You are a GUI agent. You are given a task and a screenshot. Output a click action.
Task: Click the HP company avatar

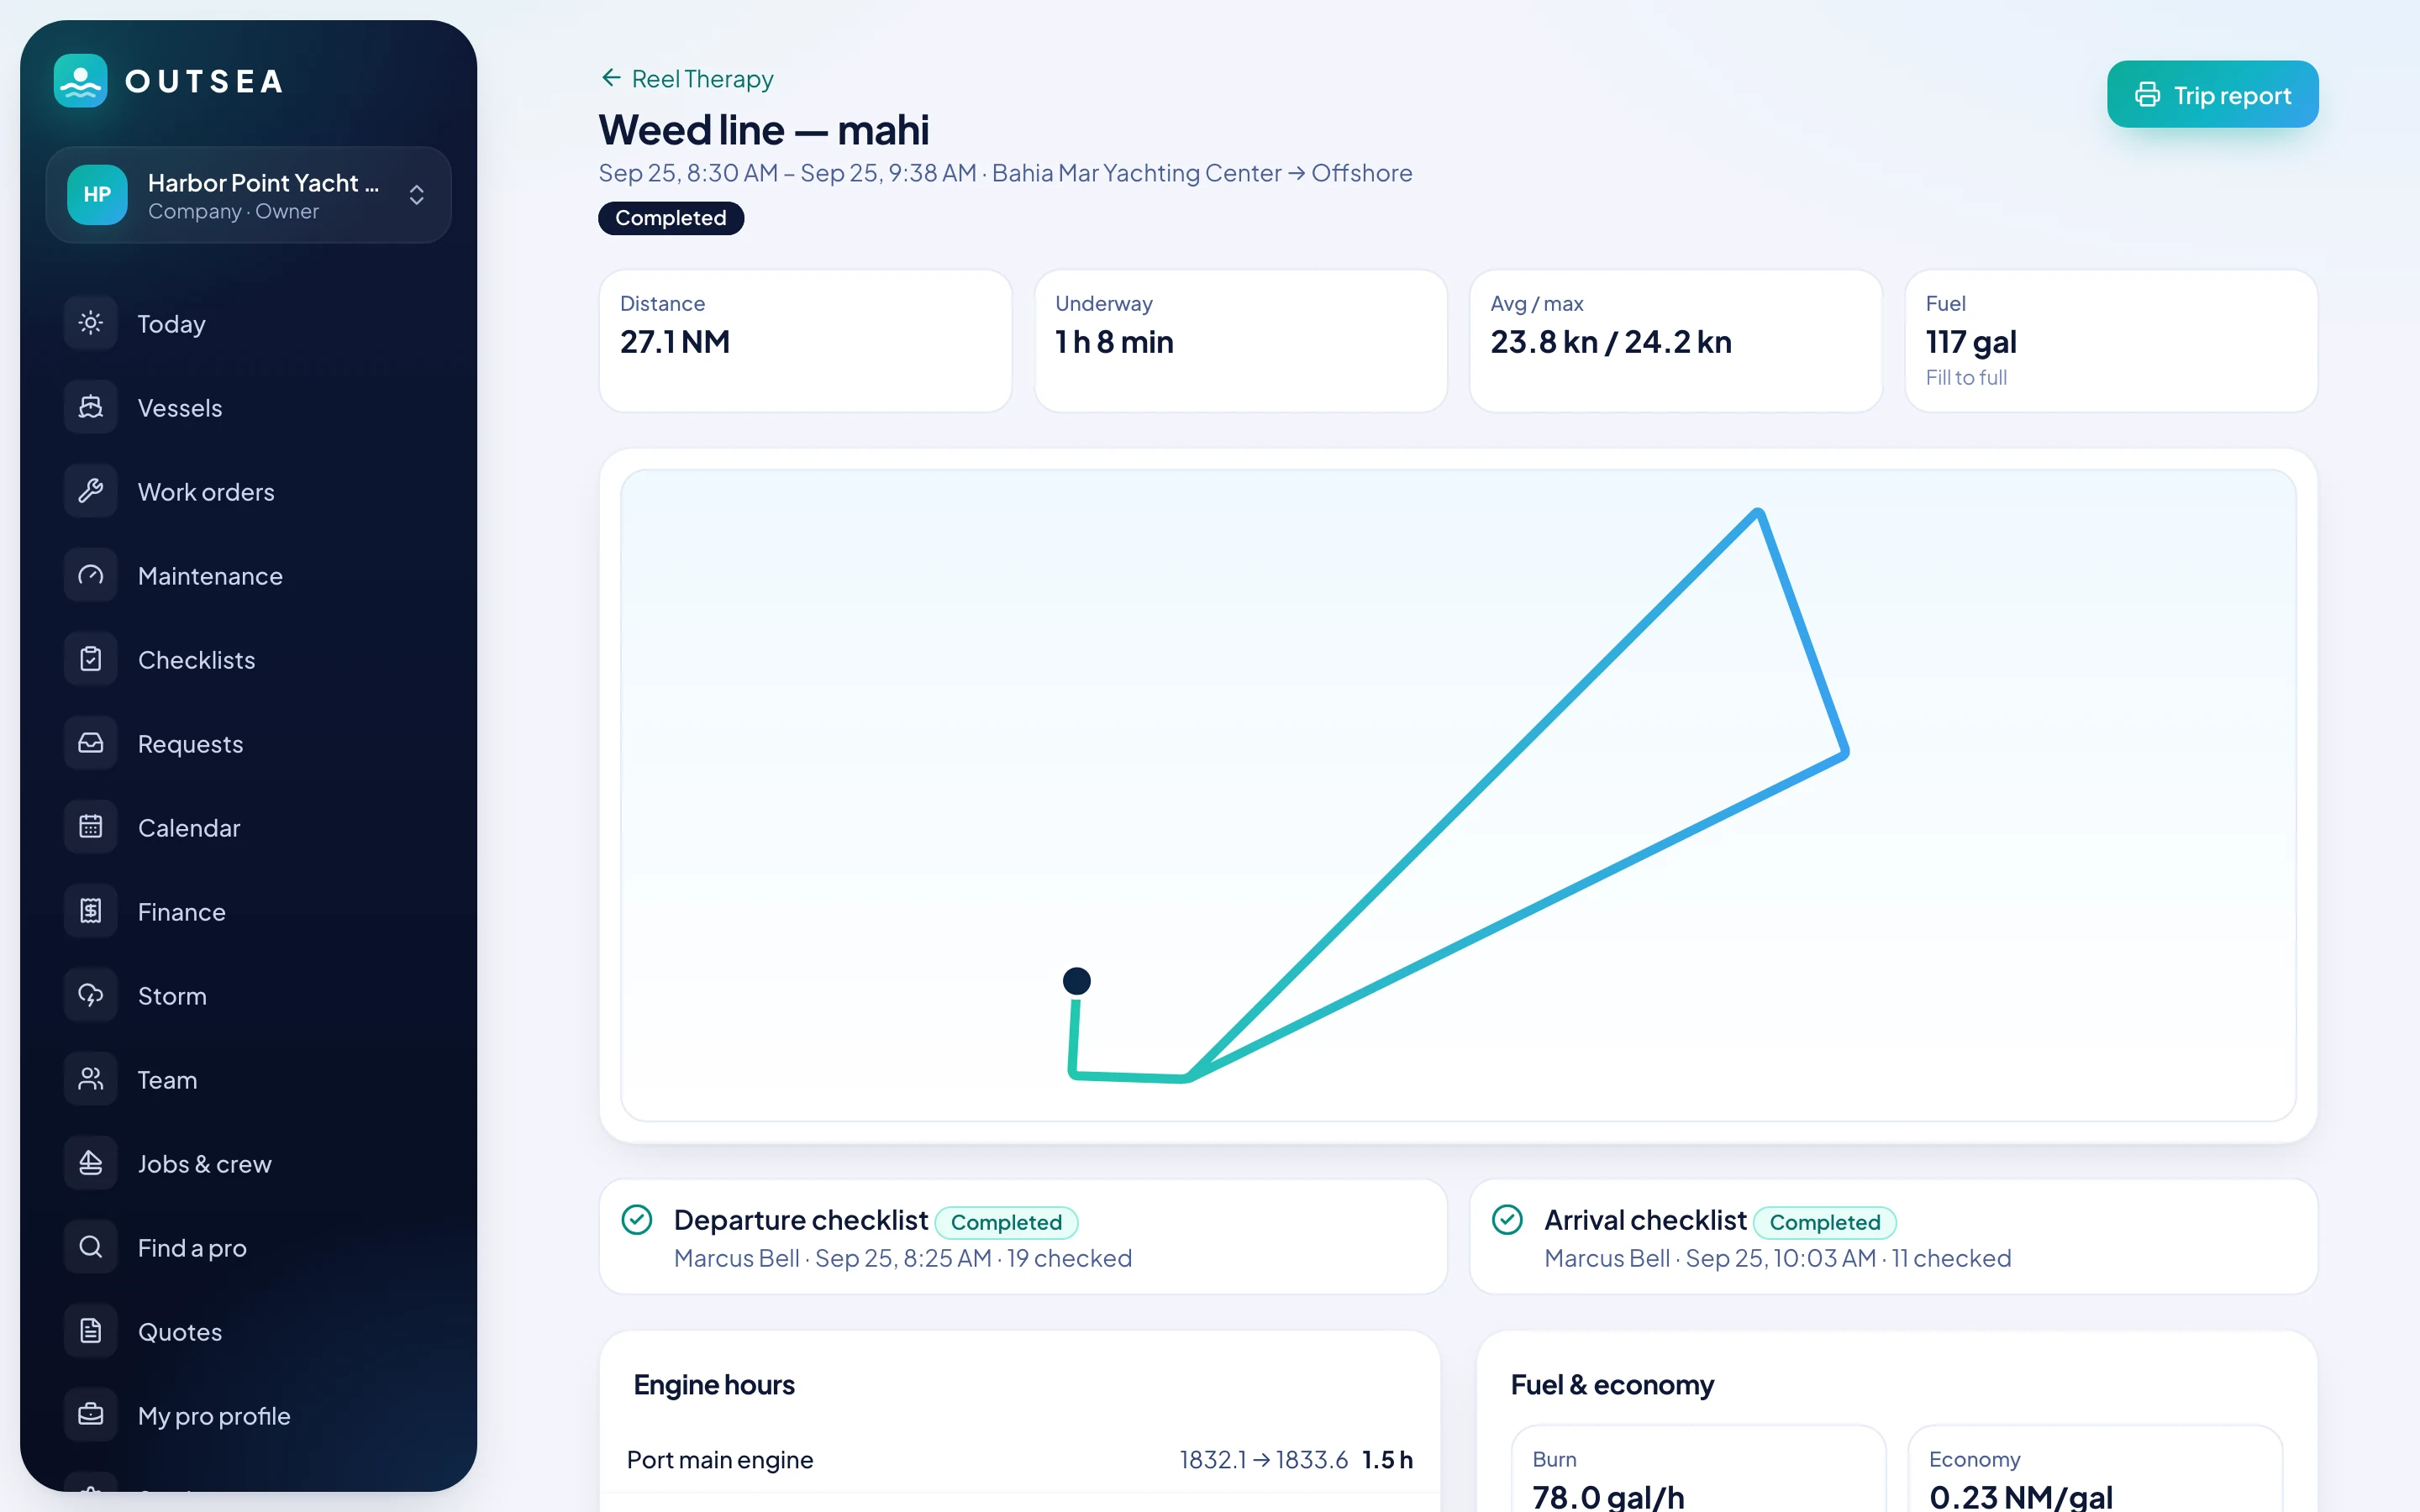pos(97,195)
